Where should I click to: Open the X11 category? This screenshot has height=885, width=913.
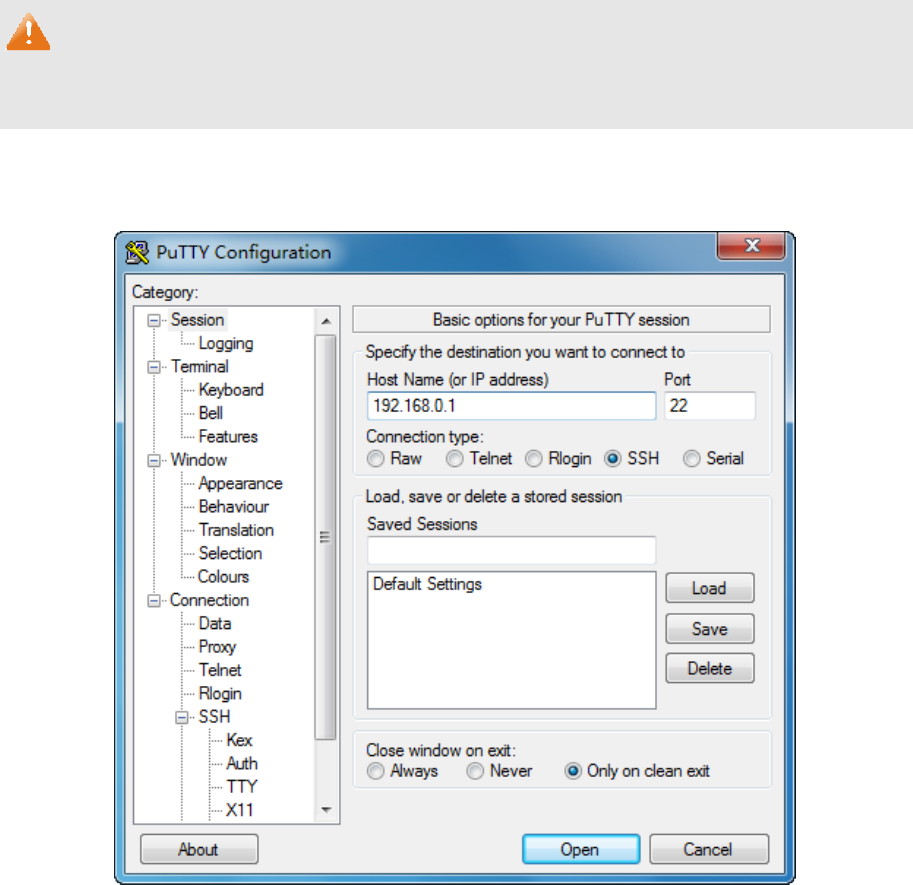pyautogui.click(x=239, y=810)
